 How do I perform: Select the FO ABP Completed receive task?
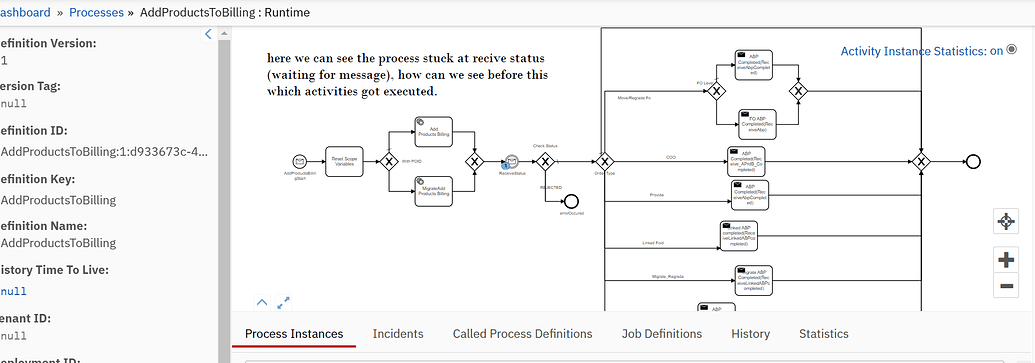tap(757, 124)
